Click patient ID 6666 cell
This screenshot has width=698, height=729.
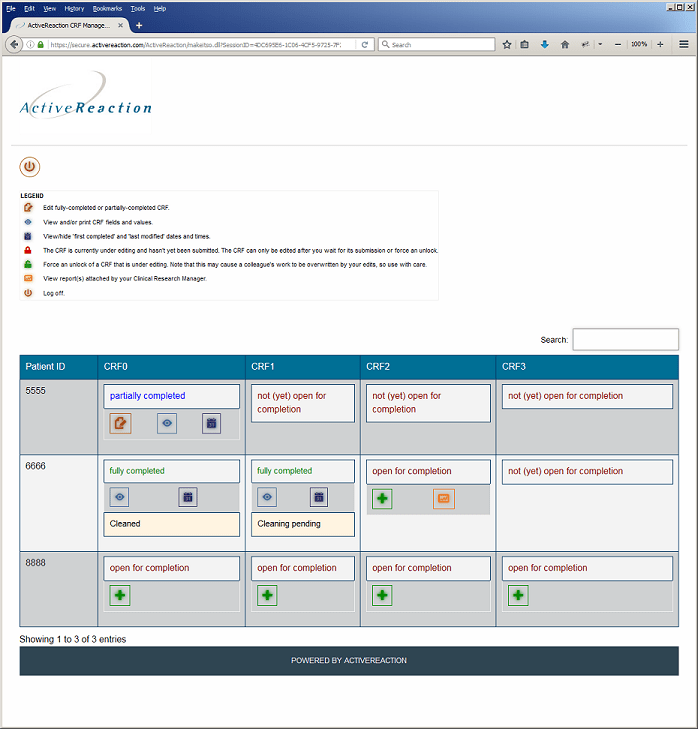[x=59, y=503]
